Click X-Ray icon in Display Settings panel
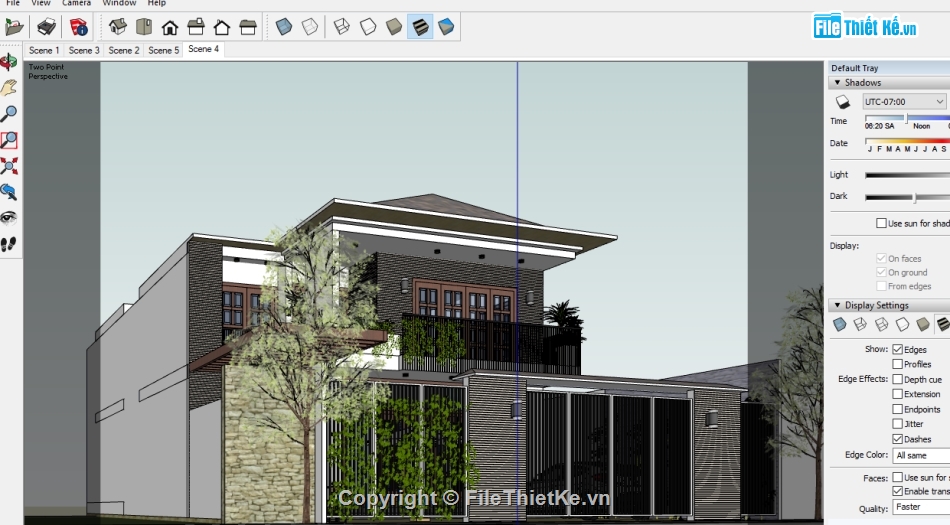The height and width of the screenshot is (525, 950). click(839, 325)
